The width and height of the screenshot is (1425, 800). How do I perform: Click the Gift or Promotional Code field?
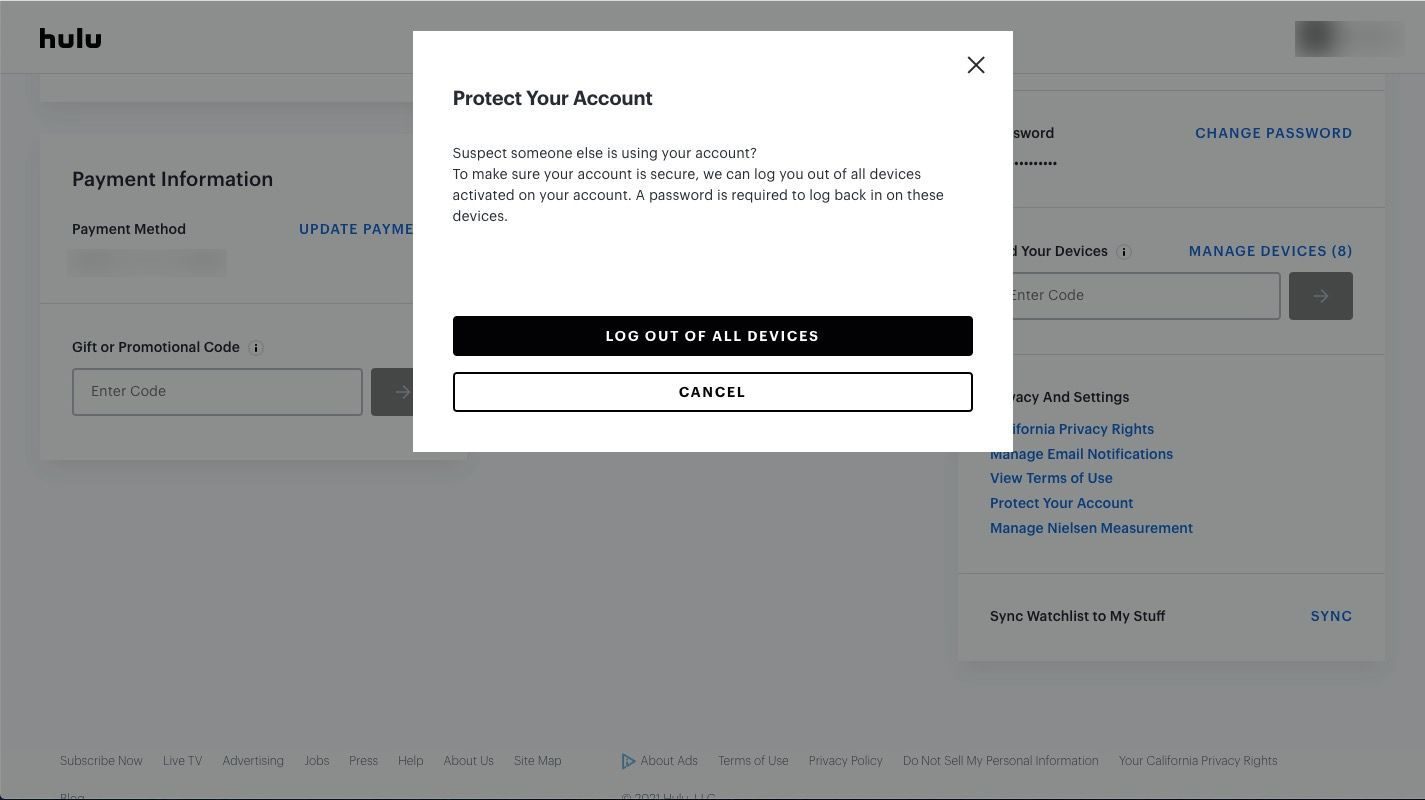(217, 391)
